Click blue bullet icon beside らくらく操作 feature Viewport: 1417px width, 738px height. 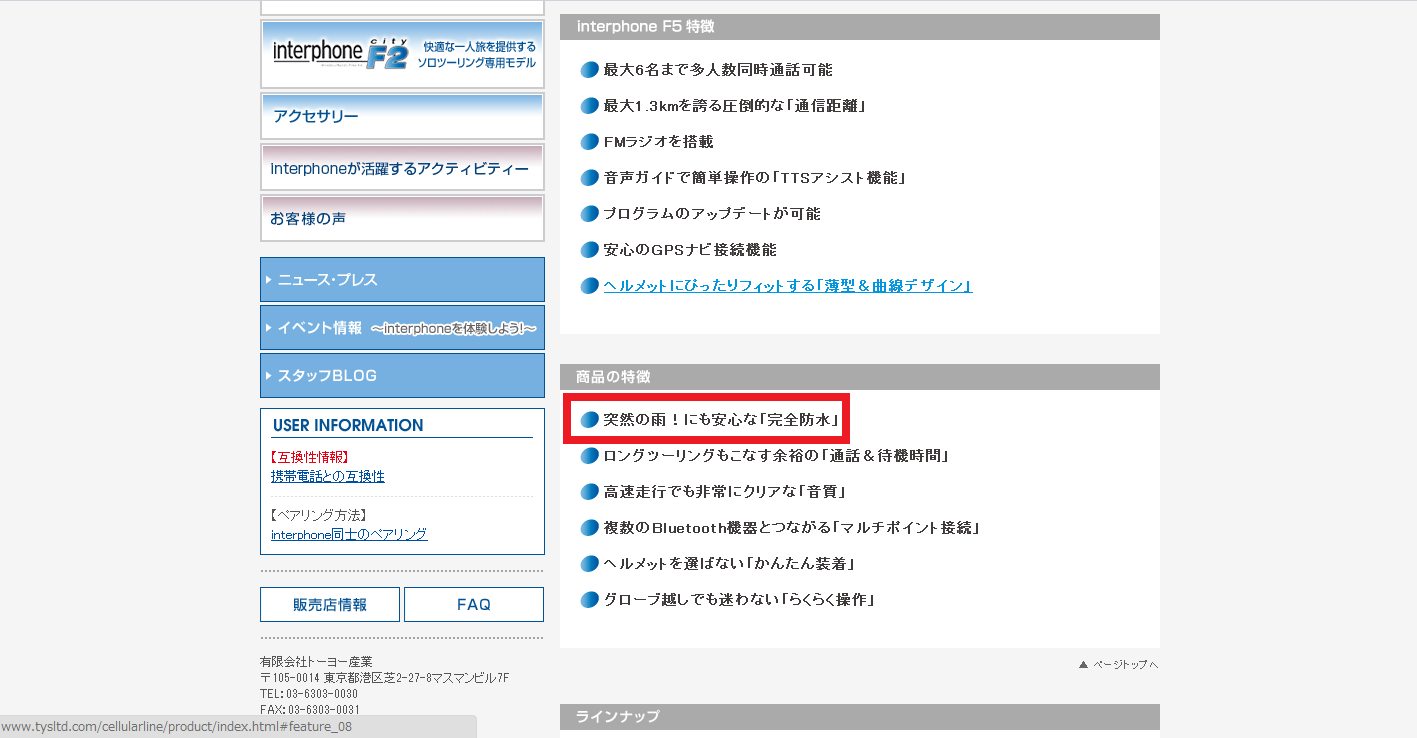pos(589,600)
